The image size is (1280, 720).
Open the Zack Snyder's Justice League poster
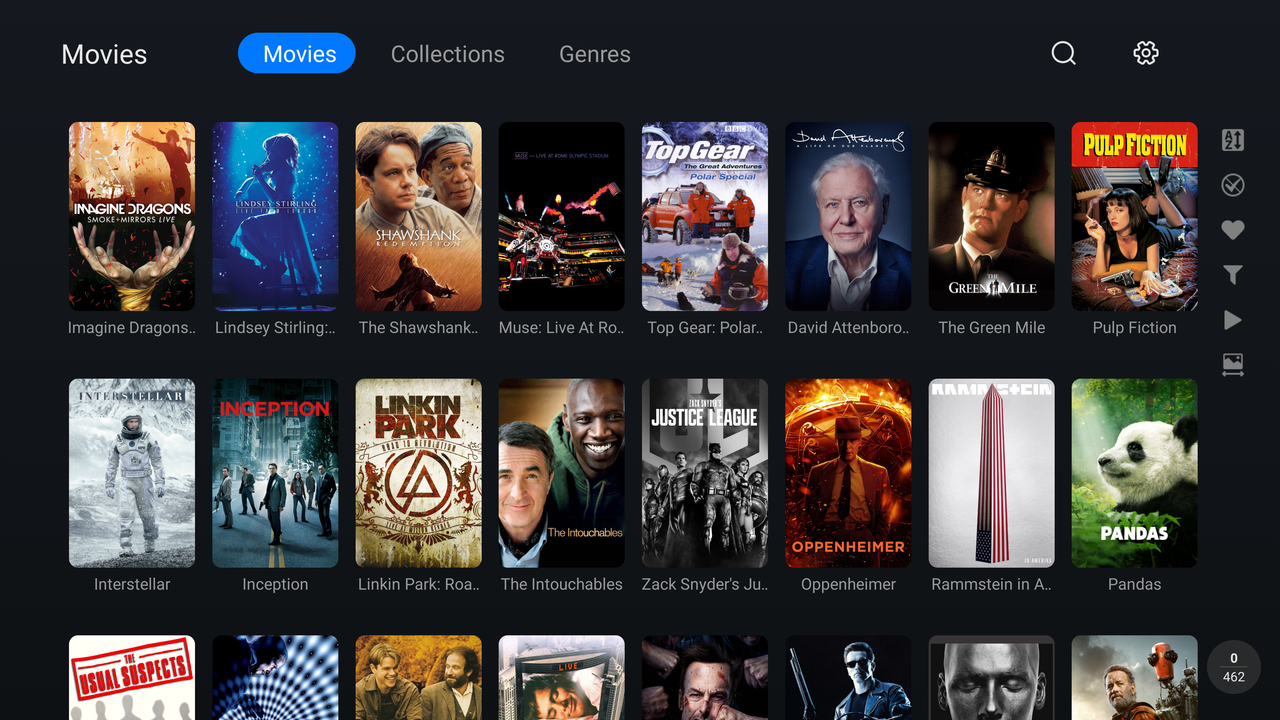click(705, 473)
